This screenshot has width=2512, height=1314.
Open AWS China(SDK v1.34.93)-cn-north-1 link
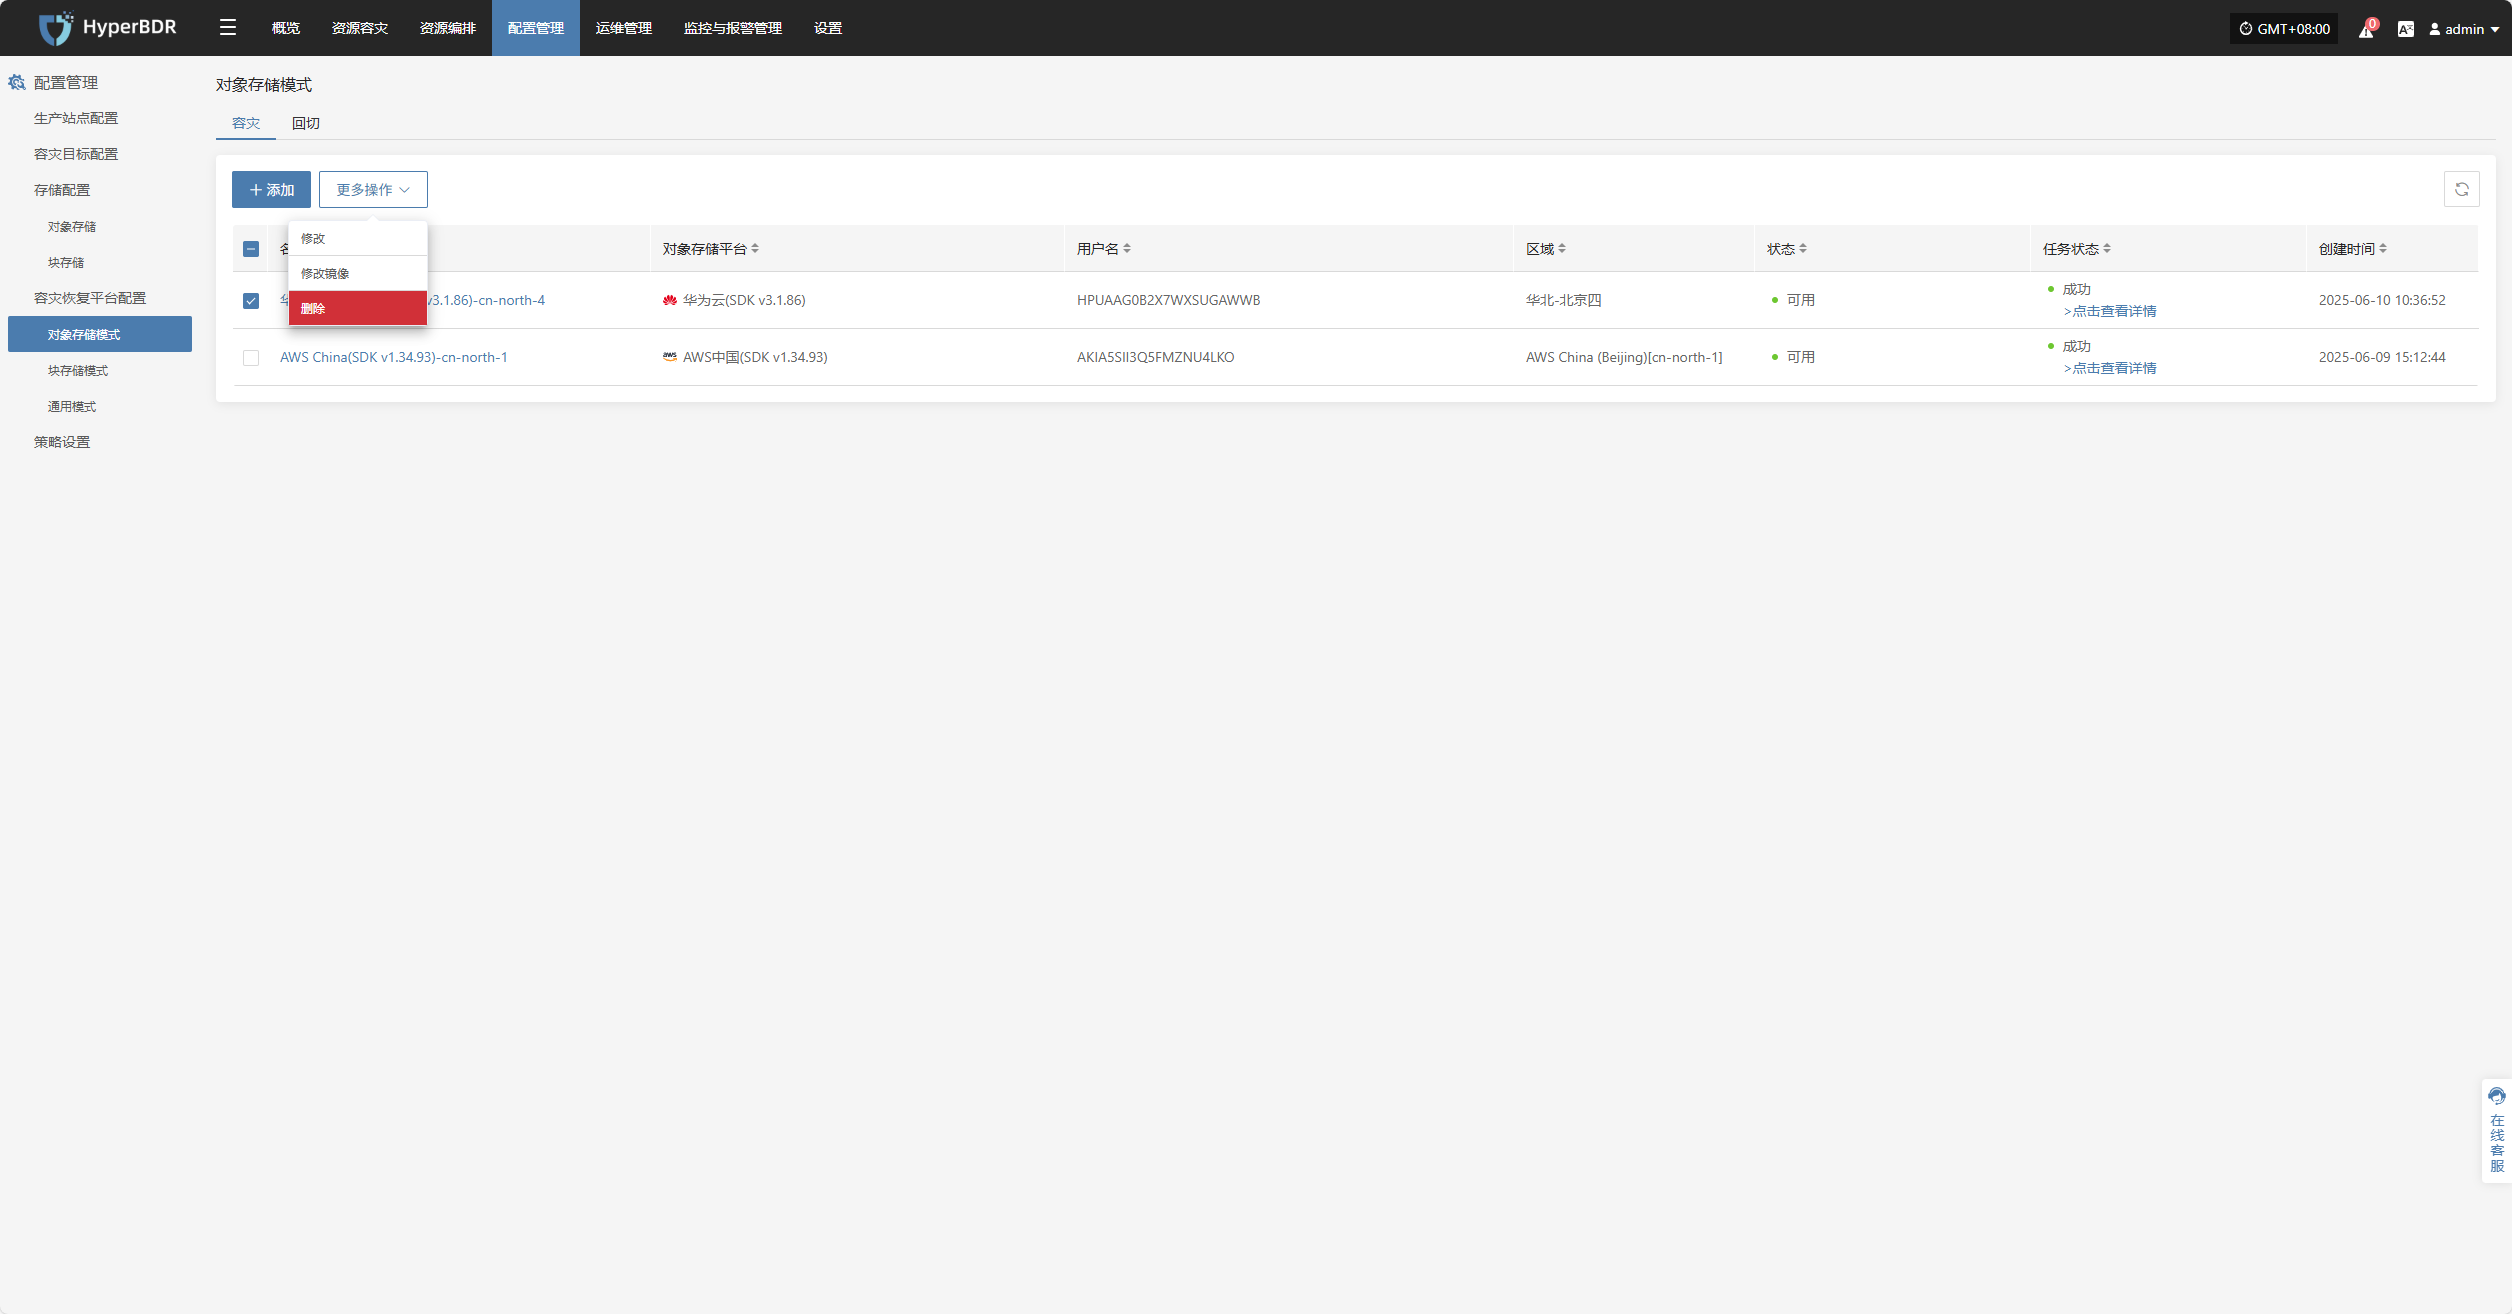[394, 357]
